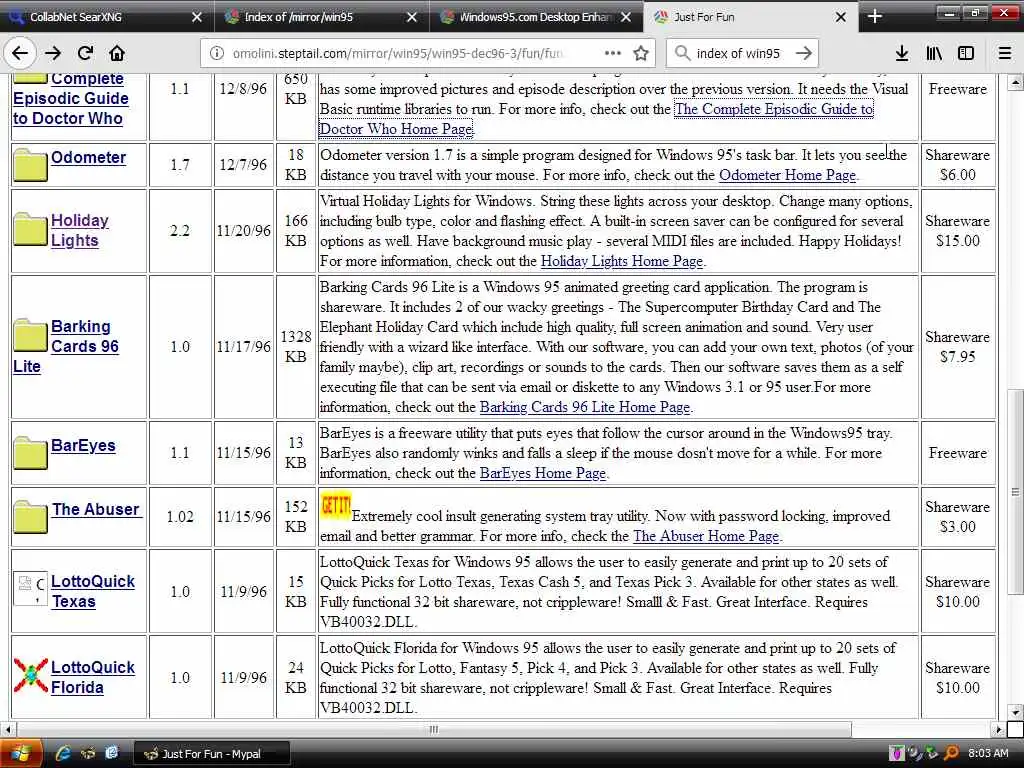Select the Shareware $7.95 cell
Viewport: 1024px width, 768px height.
[x=957, y=347]
